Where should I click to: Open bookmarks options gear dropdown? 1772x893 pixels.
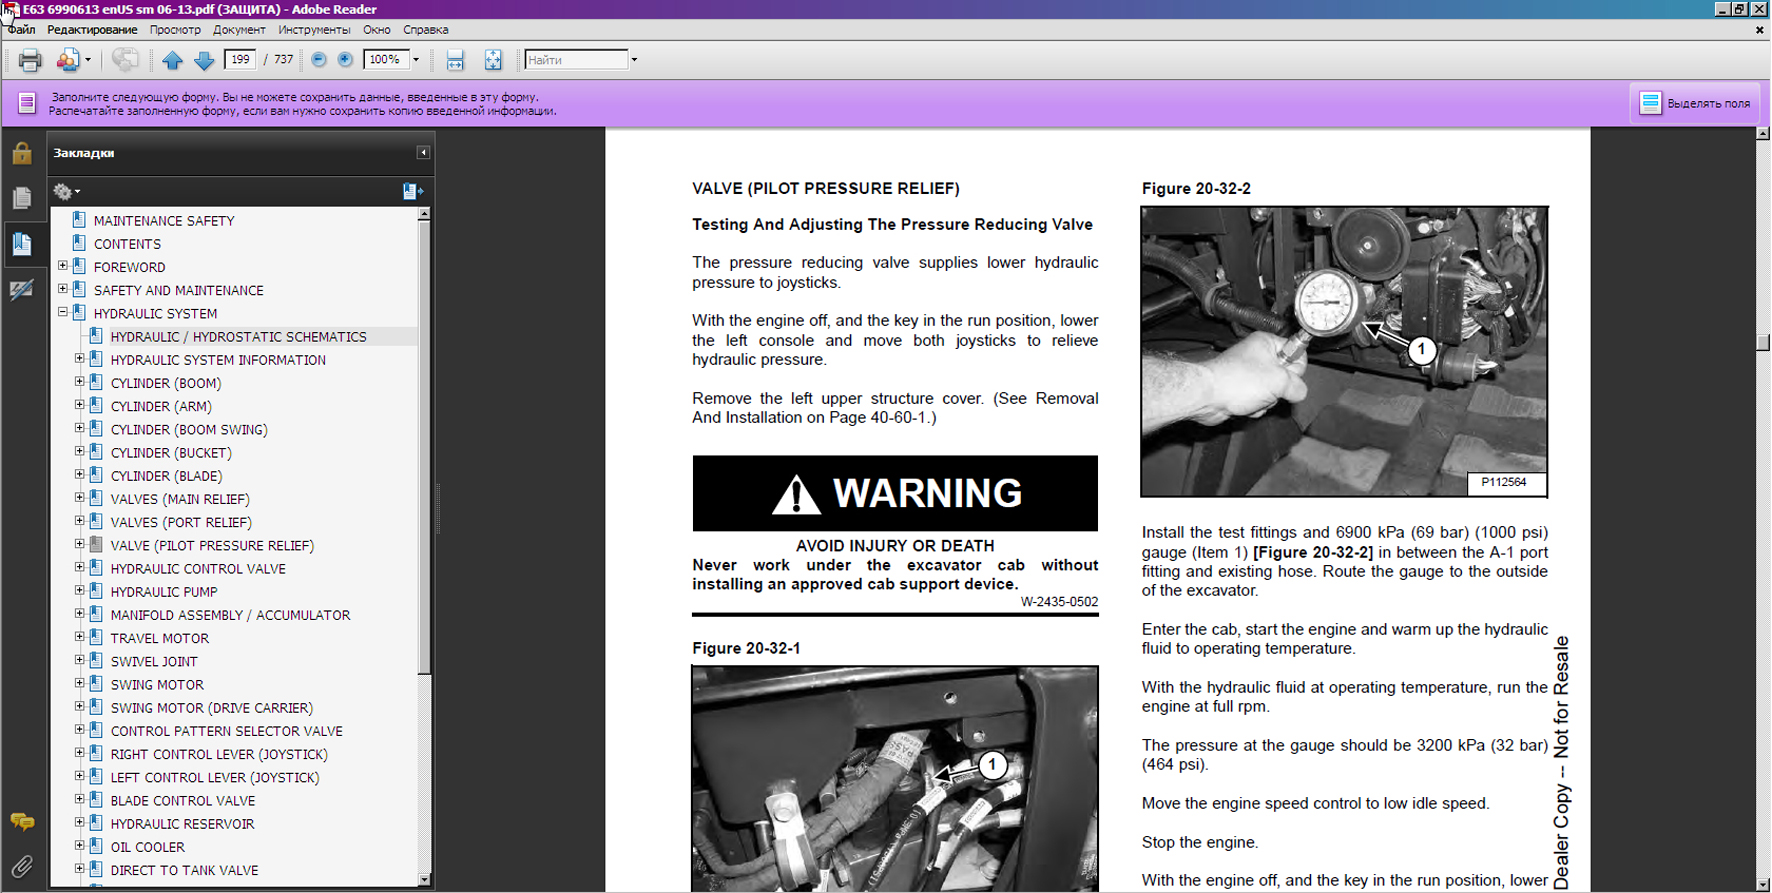67,191
